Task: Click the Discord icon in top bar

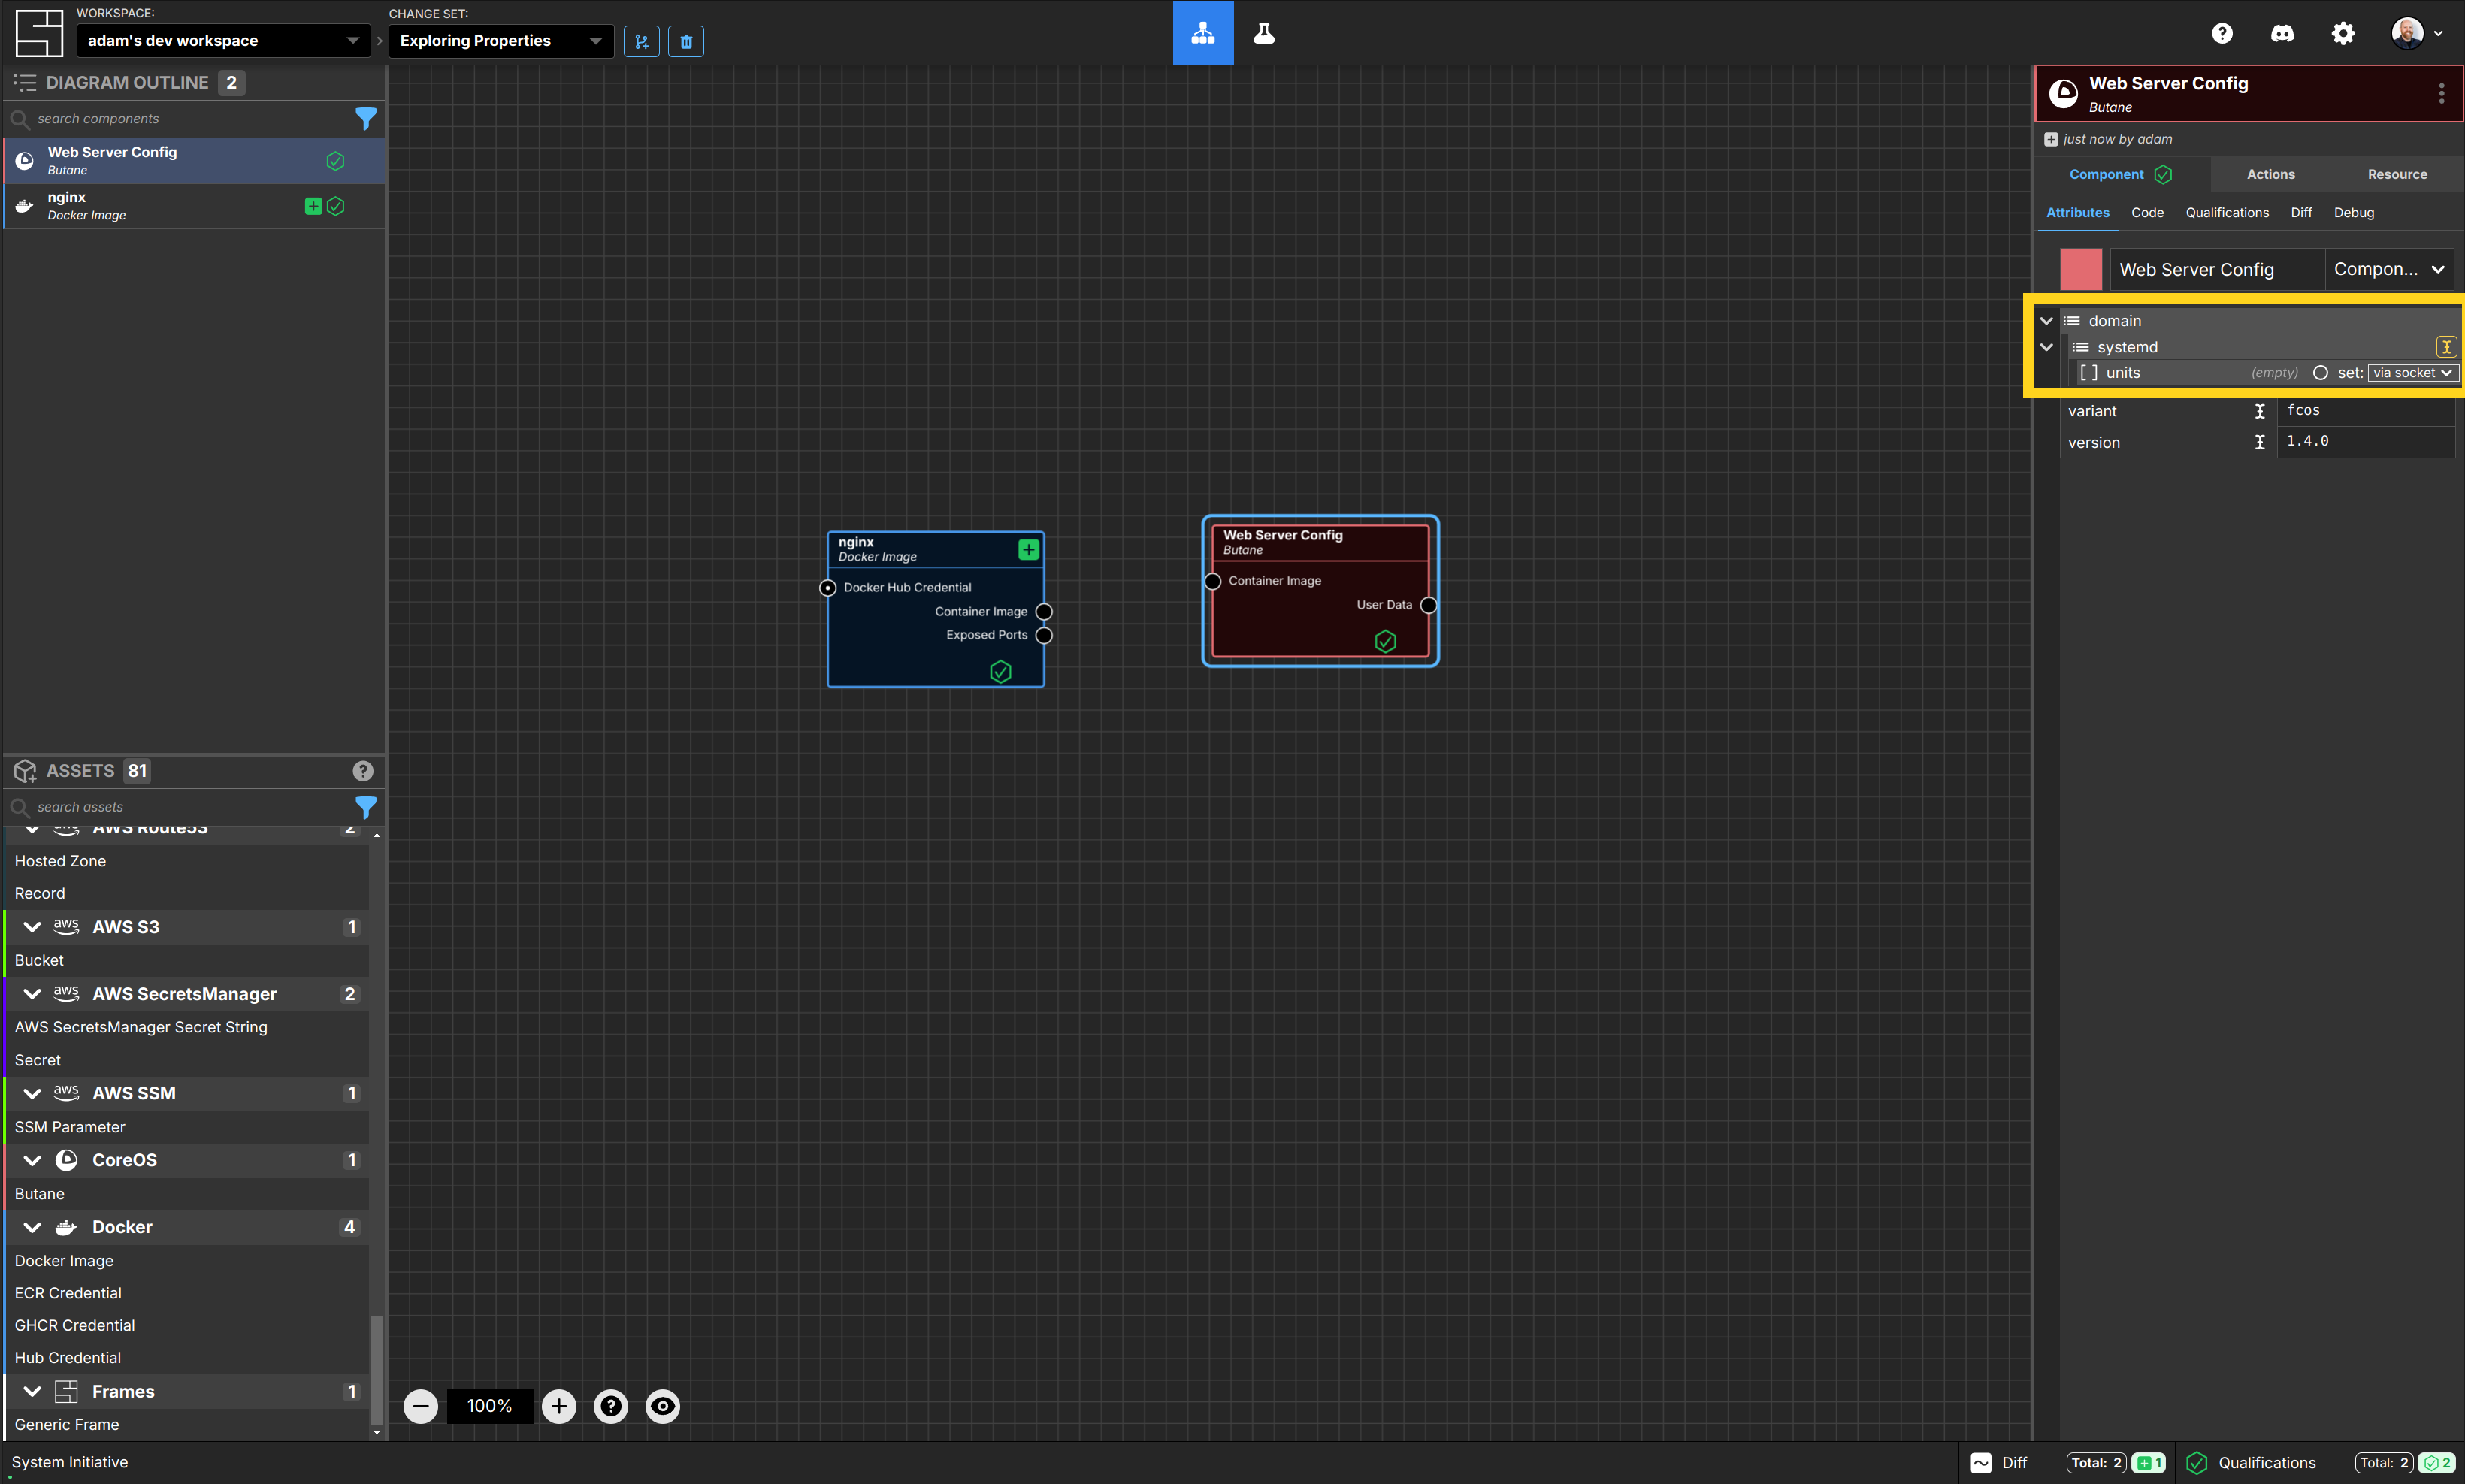Action: [2284, 32]
